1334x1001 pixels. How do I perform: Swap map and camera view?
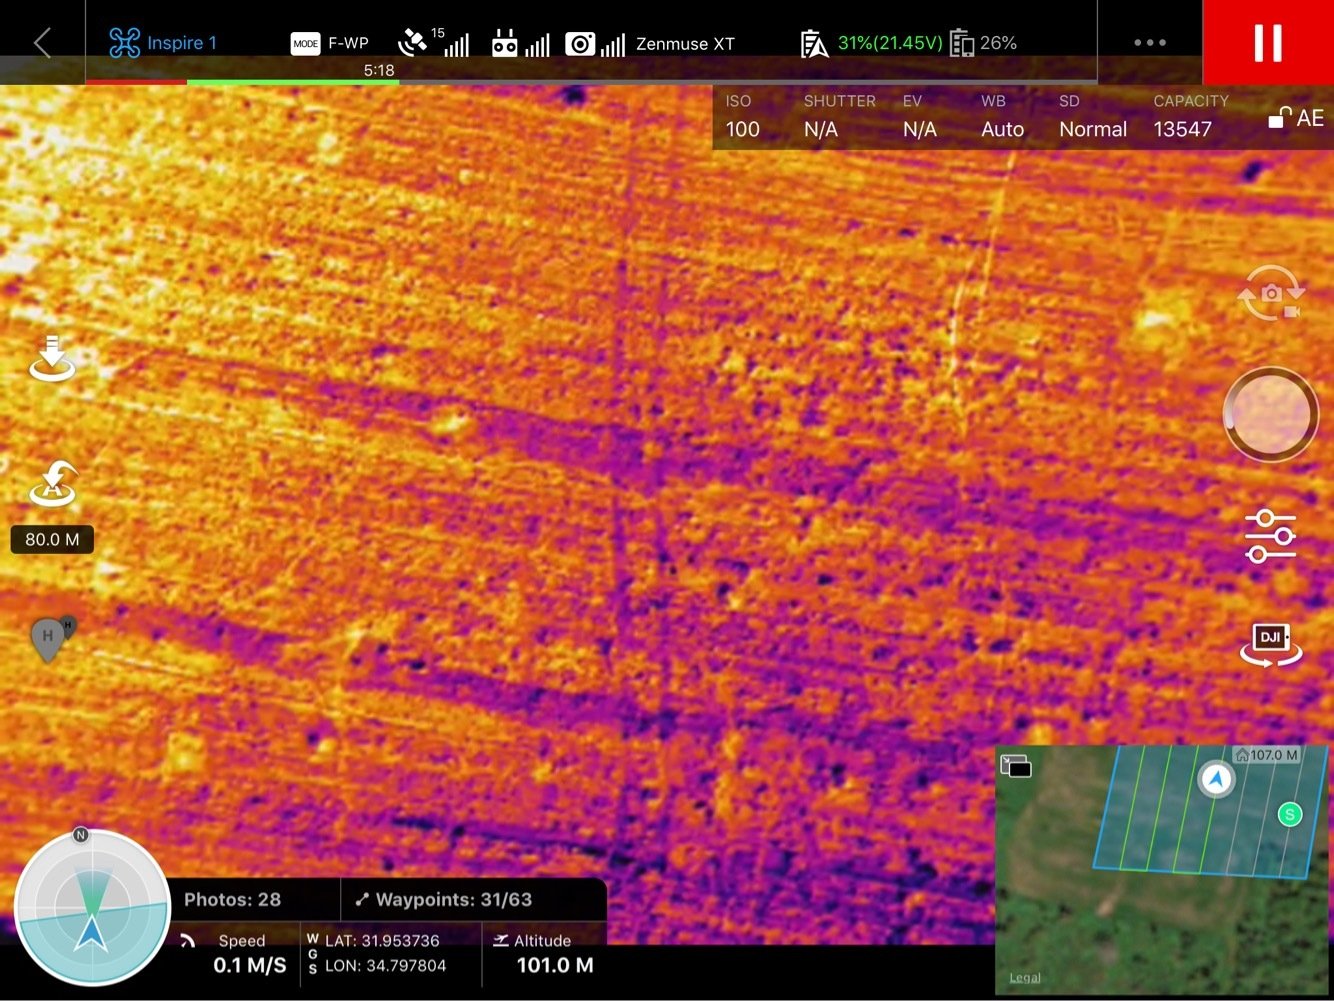(1016, 766)
